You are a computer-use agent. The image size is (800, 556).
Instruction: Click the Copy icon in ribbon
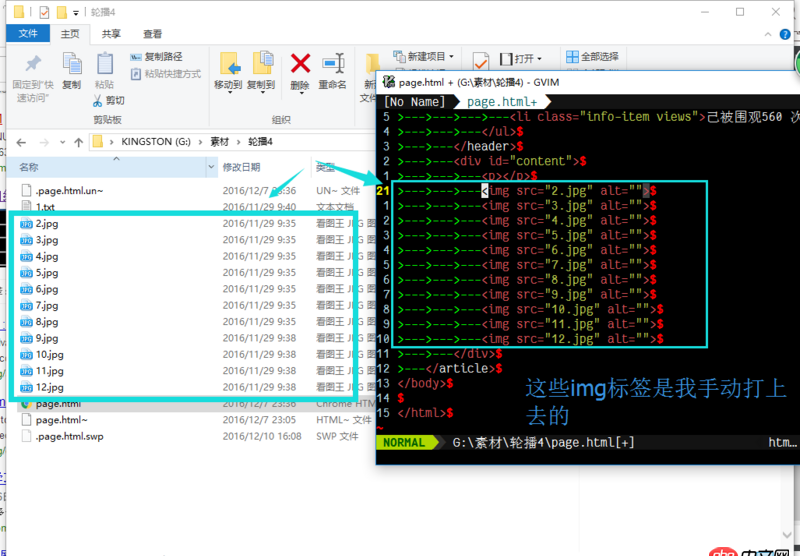72,64
